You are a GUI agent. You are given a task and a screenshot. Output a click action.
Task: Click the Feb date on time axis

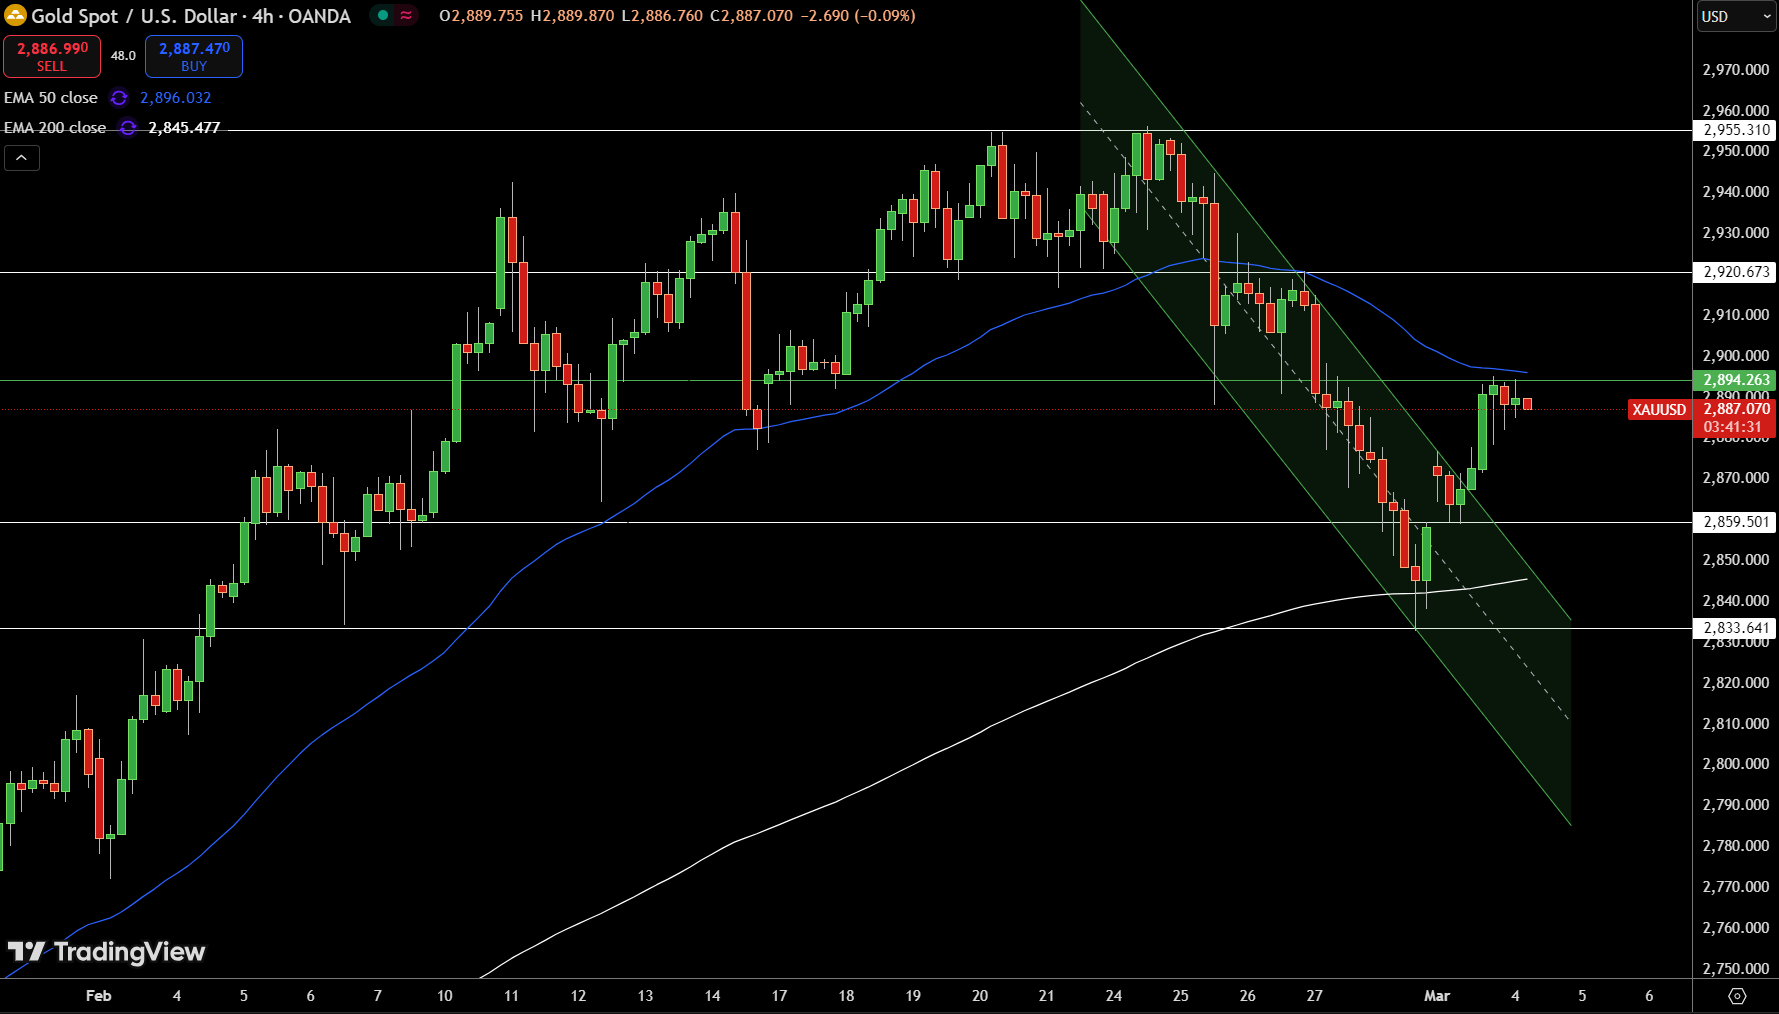click(99, 996)
